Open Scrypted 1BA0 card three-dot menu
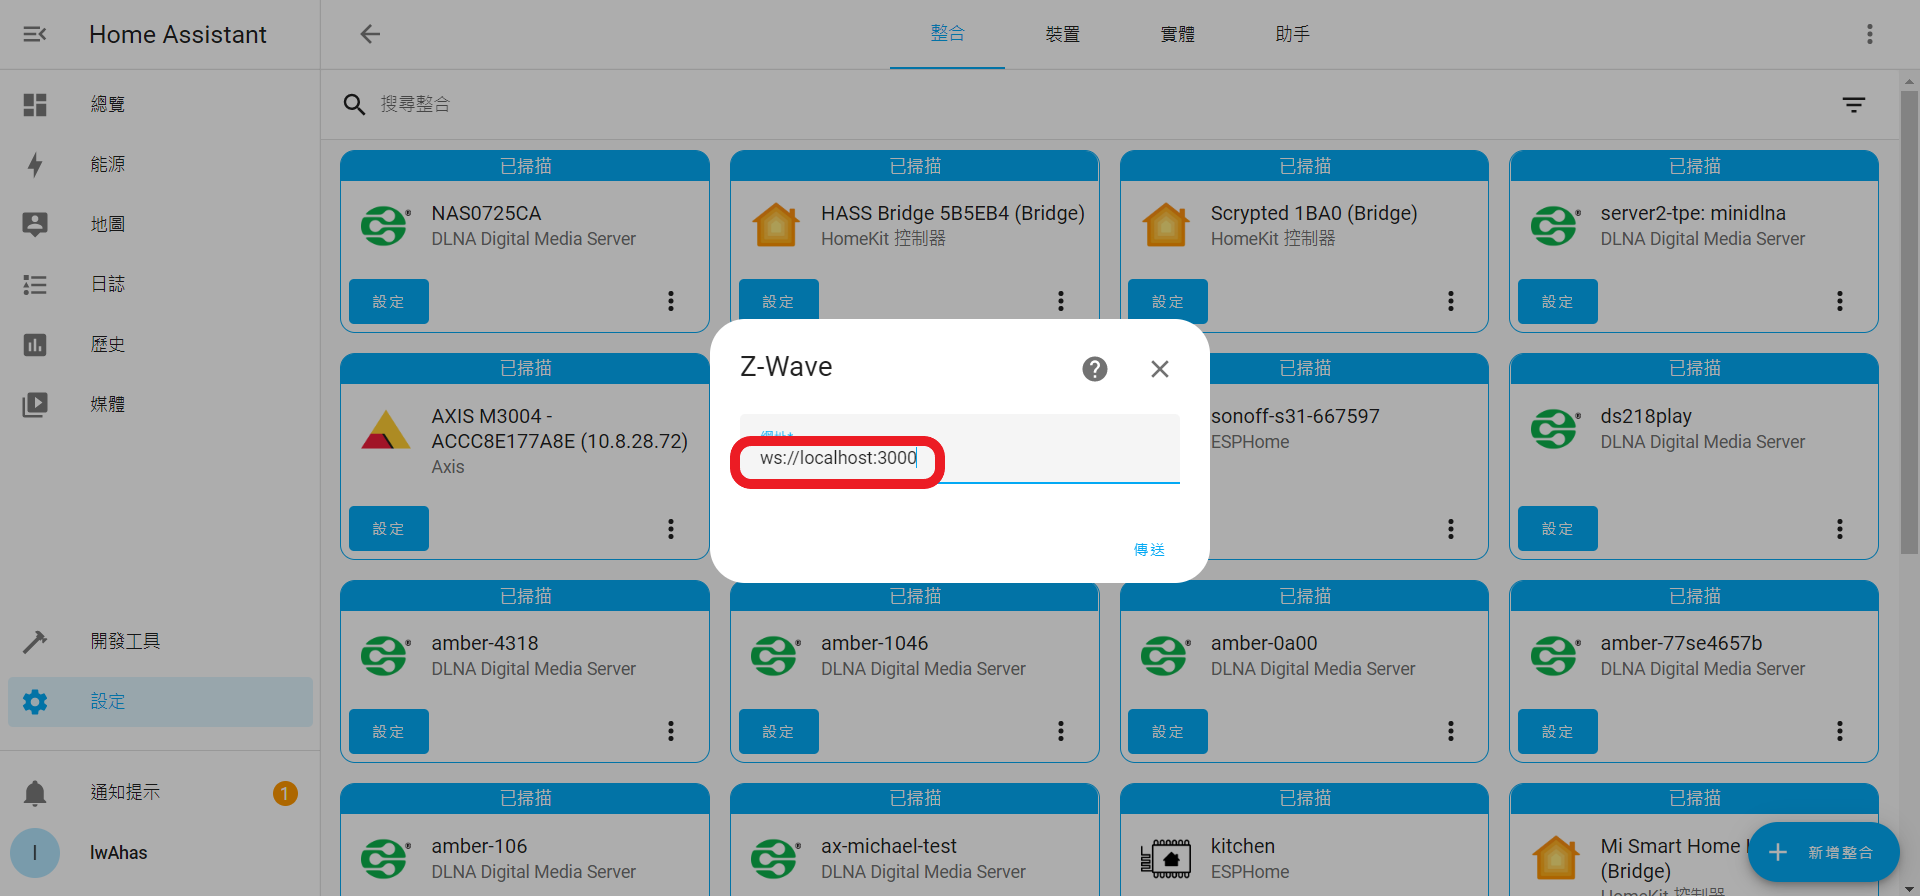 pos(1451,301)
